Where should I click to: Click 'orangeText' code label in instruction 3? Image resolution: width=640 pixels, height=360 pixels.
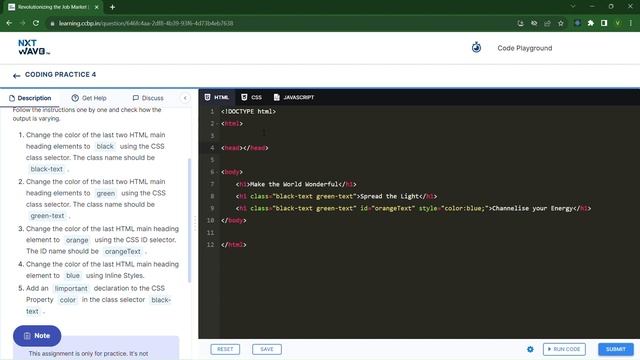tap(122, 251)
